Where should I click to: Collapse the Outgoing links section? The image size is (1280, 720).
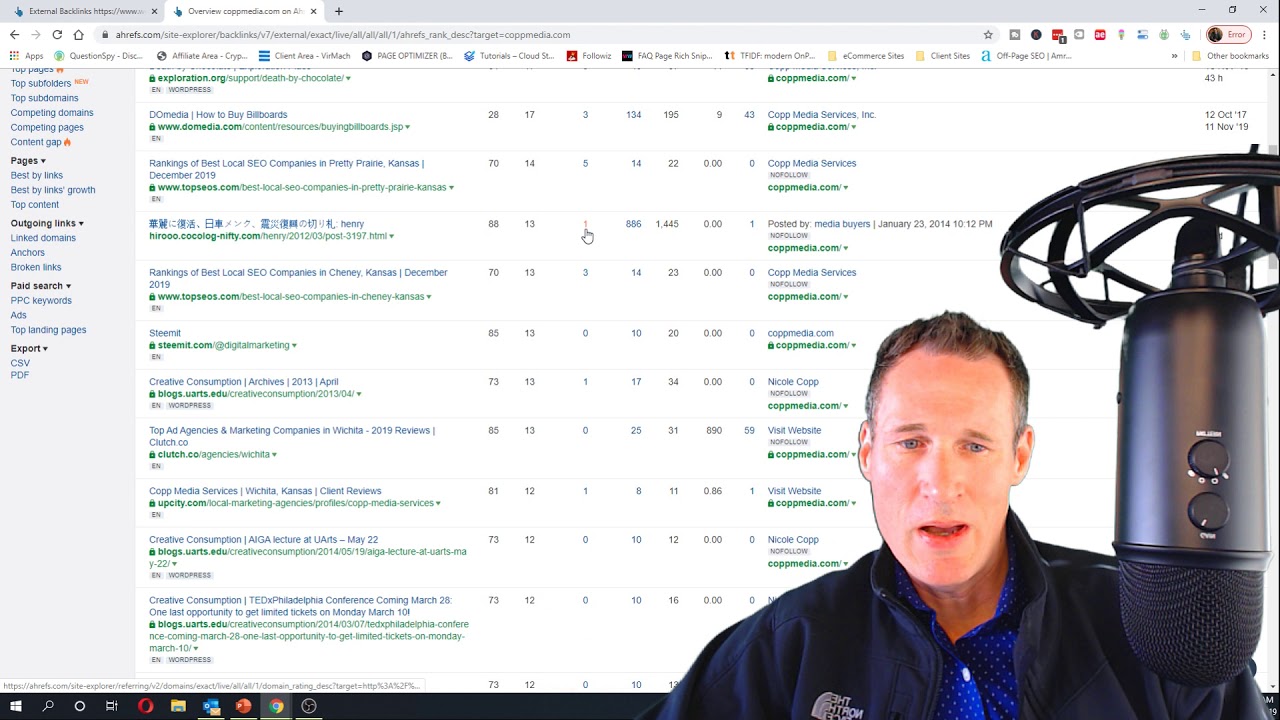tap(47, 224)
